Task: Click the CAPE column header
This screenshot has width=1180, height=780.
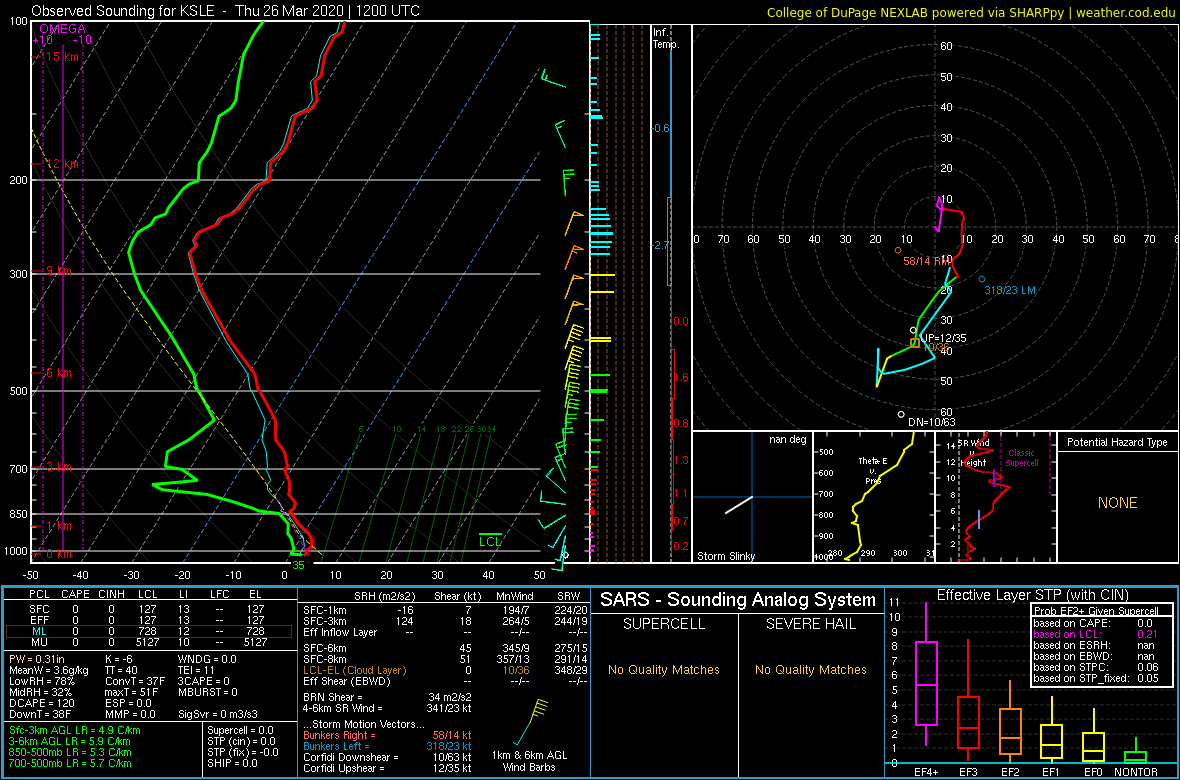Action: 75,595
